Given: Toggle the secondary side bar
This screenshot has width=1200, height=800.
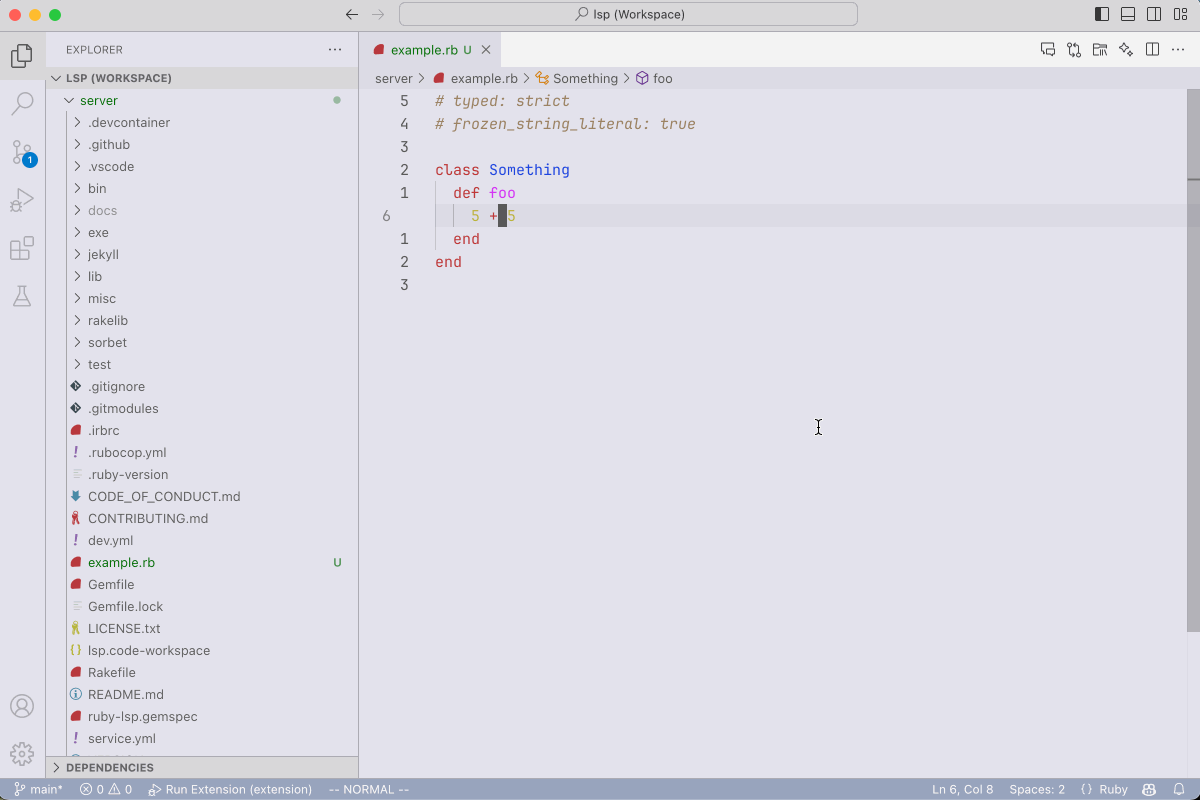Looking at the screenshot, I should point(1154,14).
